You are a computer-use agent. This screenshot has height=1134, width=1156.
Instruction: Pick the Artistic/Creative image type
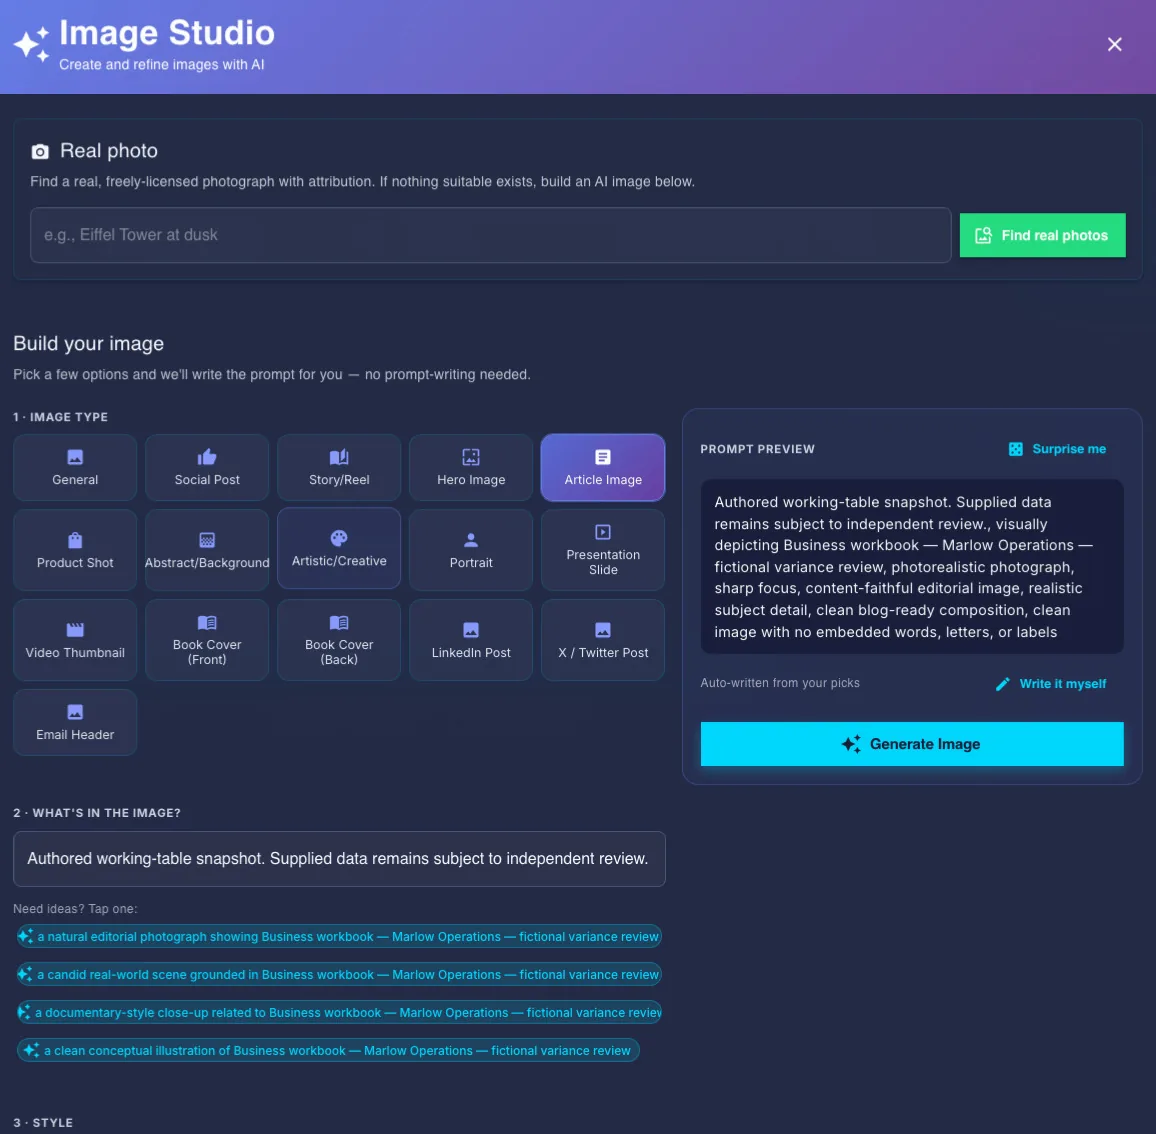click(x=338, y=549)
